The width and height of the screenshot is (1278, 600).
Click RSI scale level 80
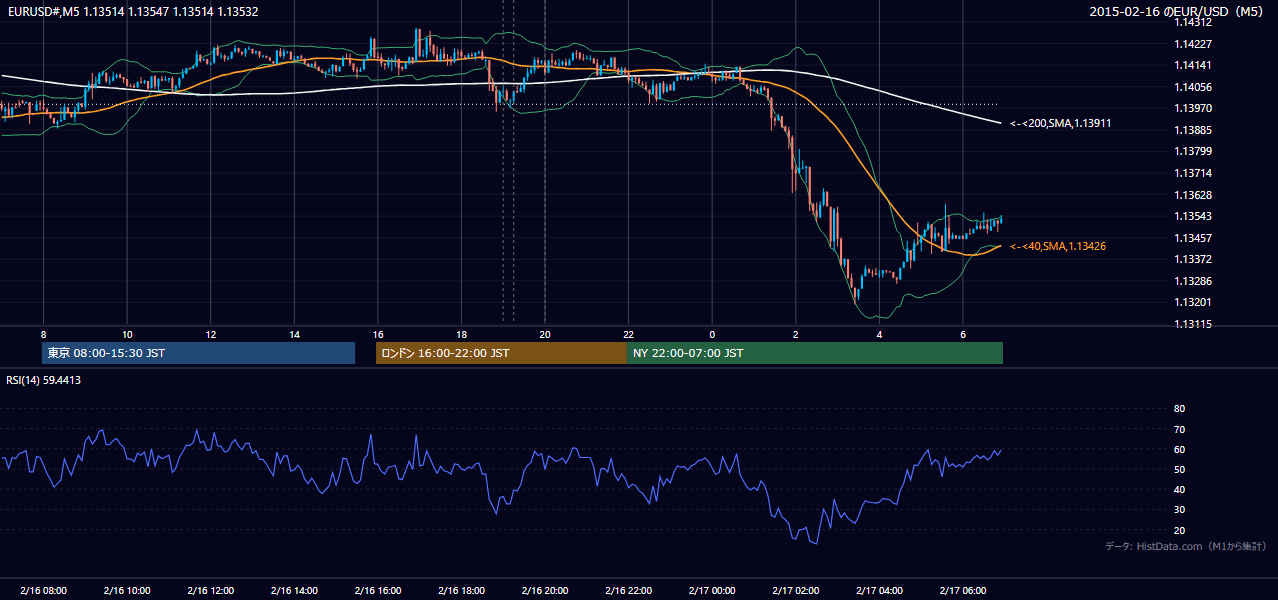pos(1179,409)
